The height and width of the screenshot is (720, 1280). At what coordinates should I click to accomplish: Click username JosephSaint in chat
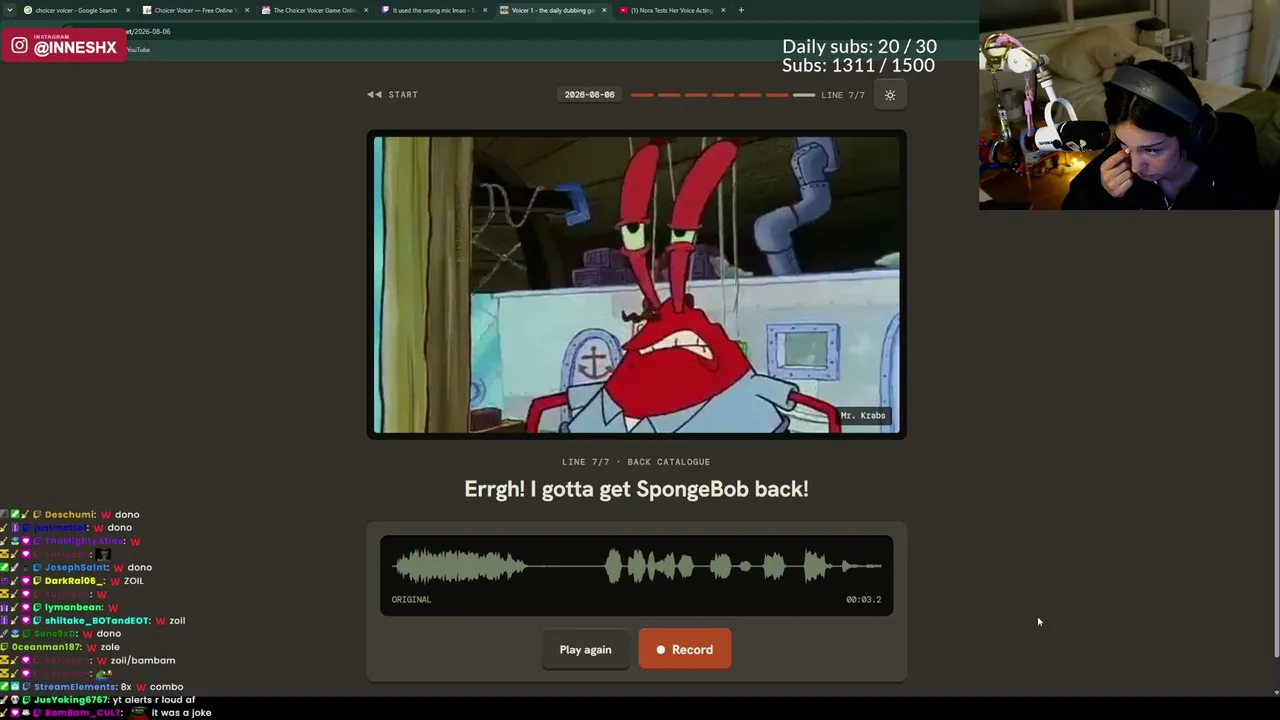76,568
